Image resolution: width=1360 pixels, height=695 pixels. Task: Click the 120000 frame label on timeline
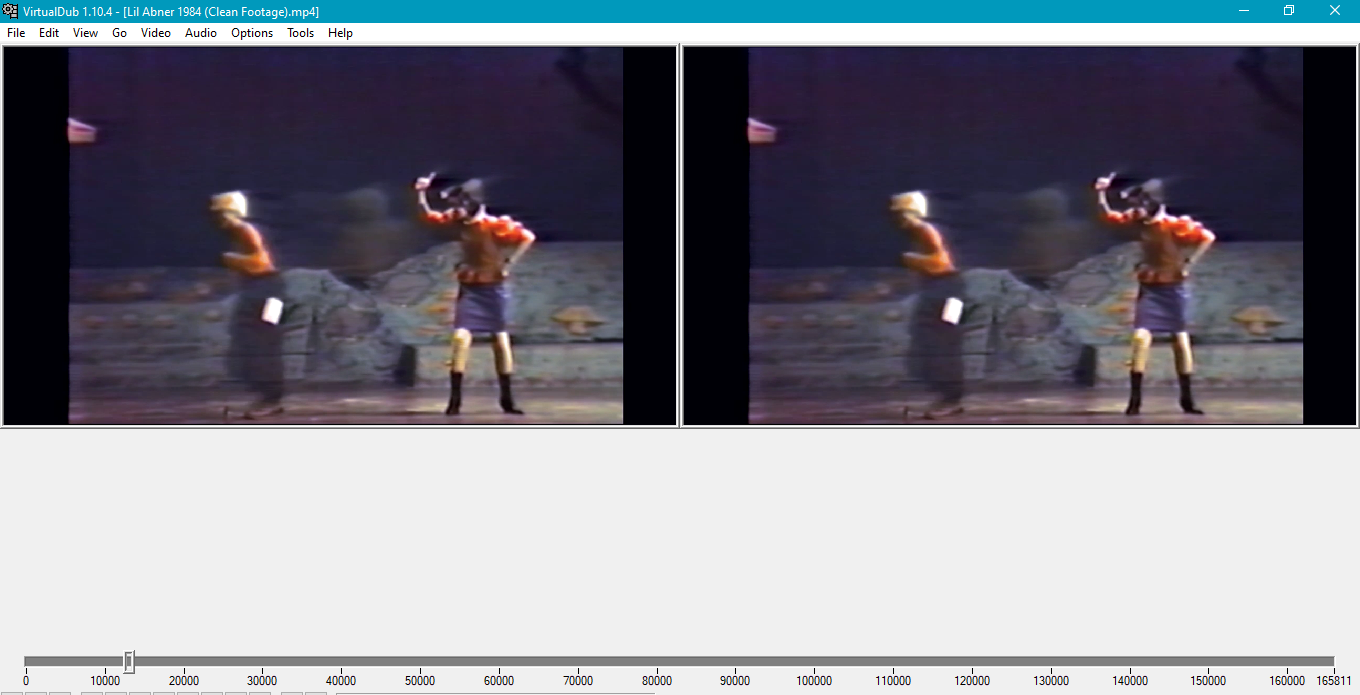pos(972,681)
